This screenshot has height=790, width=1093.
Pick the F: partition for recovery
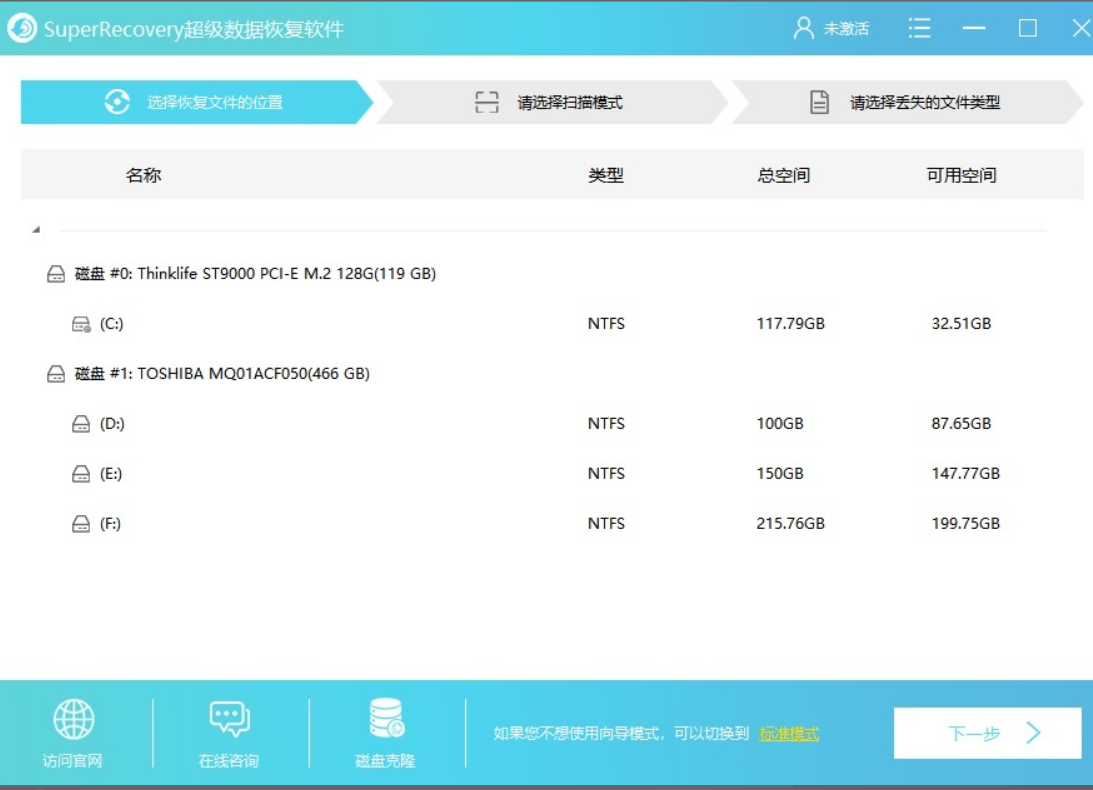[111, 524]
